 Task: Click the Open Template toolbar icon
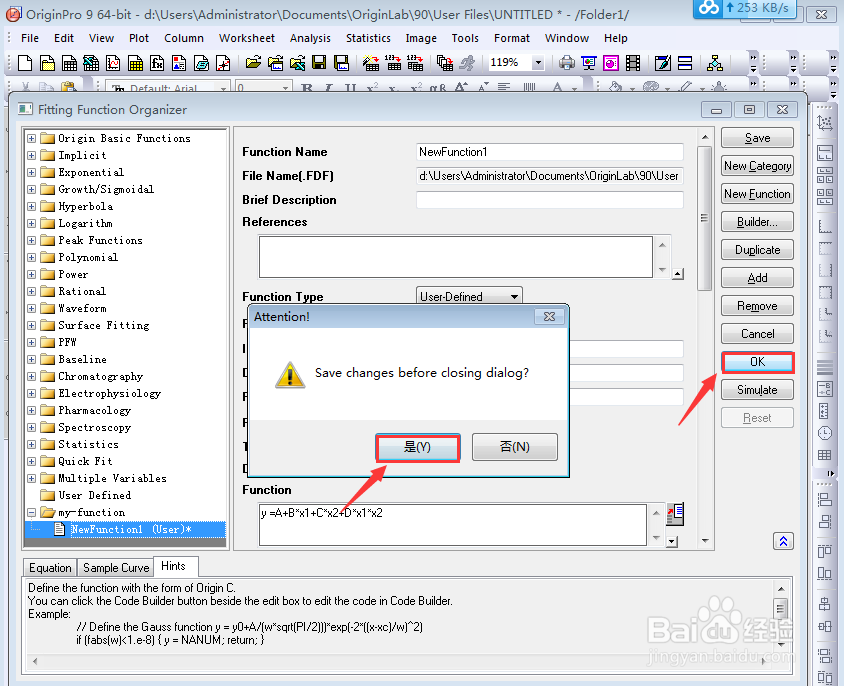(x=276, y=63)
